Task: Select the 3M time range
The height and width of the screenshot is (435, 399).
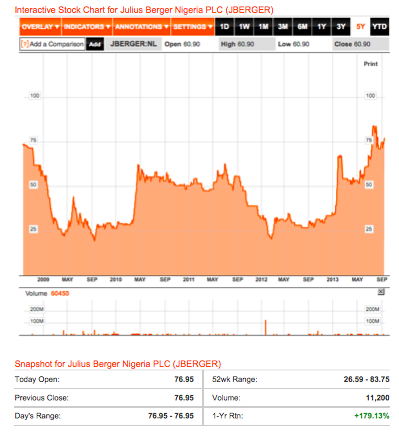Action: coord(283,27)
